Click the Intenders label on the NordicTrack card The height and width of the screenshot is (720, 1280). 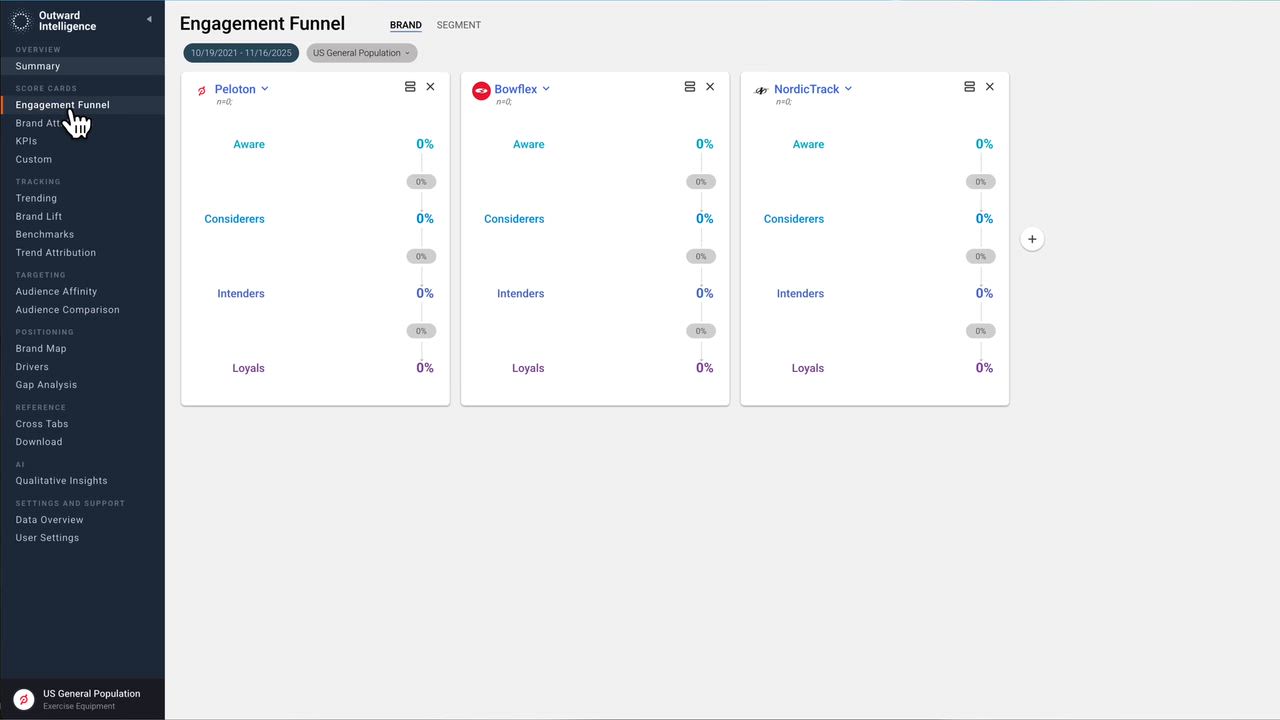(x=801, y=294)
